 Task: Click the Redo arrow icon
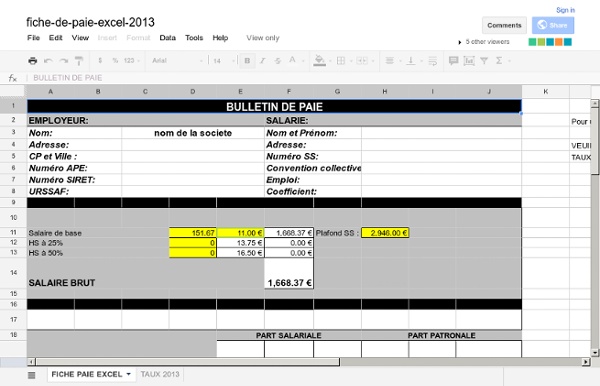64,60
